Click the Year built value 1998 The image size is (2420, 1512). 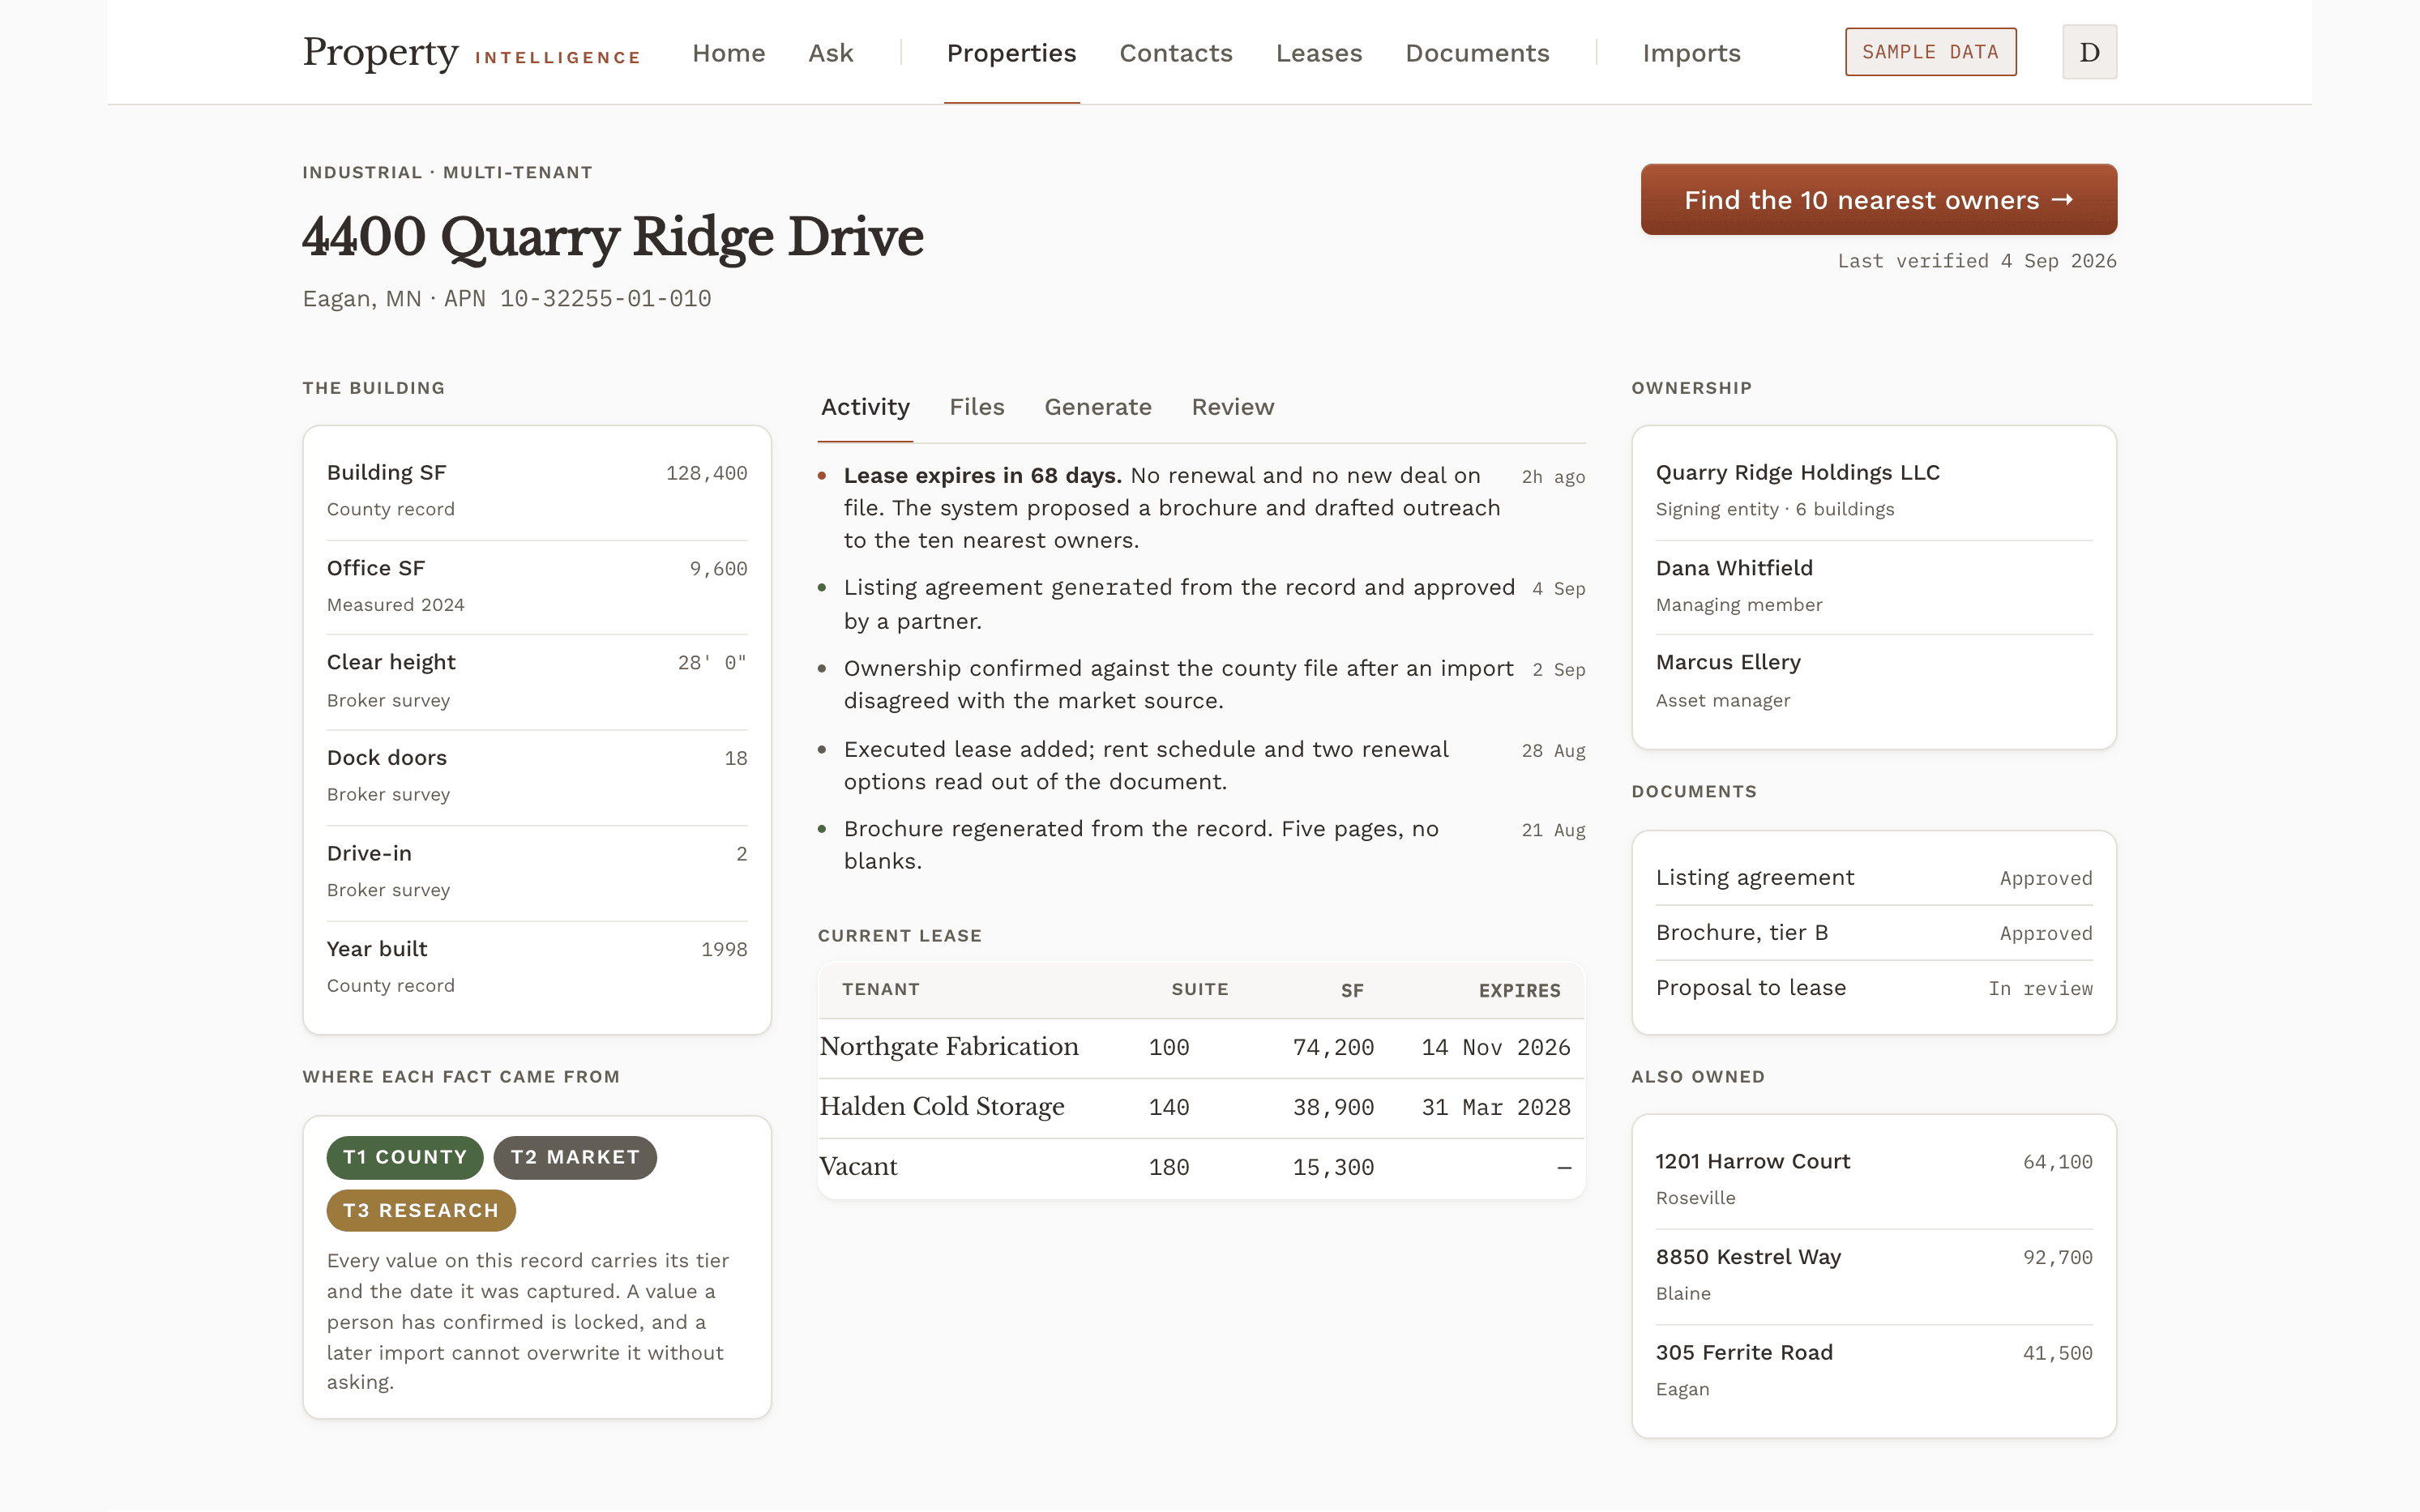pyautogui.click(x=724, y=949)
